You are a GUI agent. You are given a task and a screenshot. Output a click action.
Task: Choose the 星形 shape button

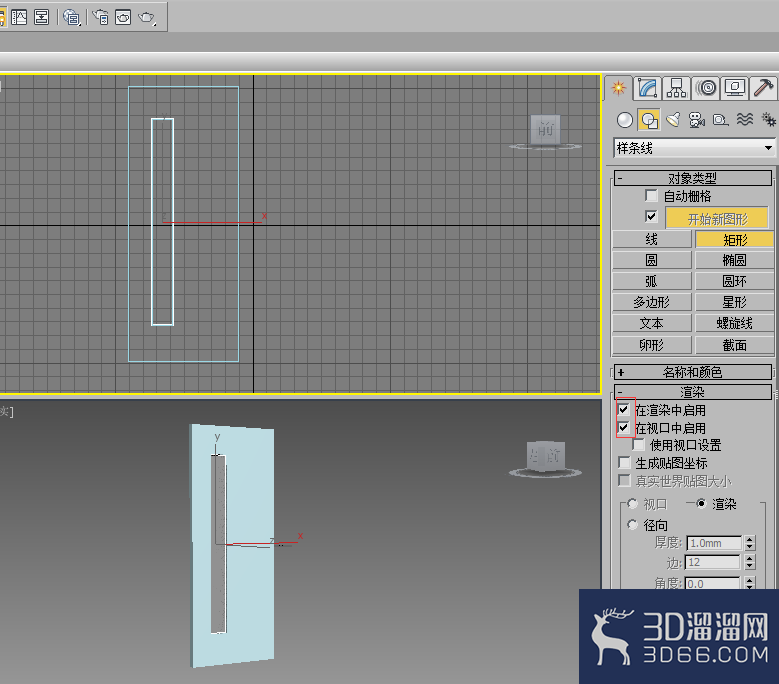(735, 302)
